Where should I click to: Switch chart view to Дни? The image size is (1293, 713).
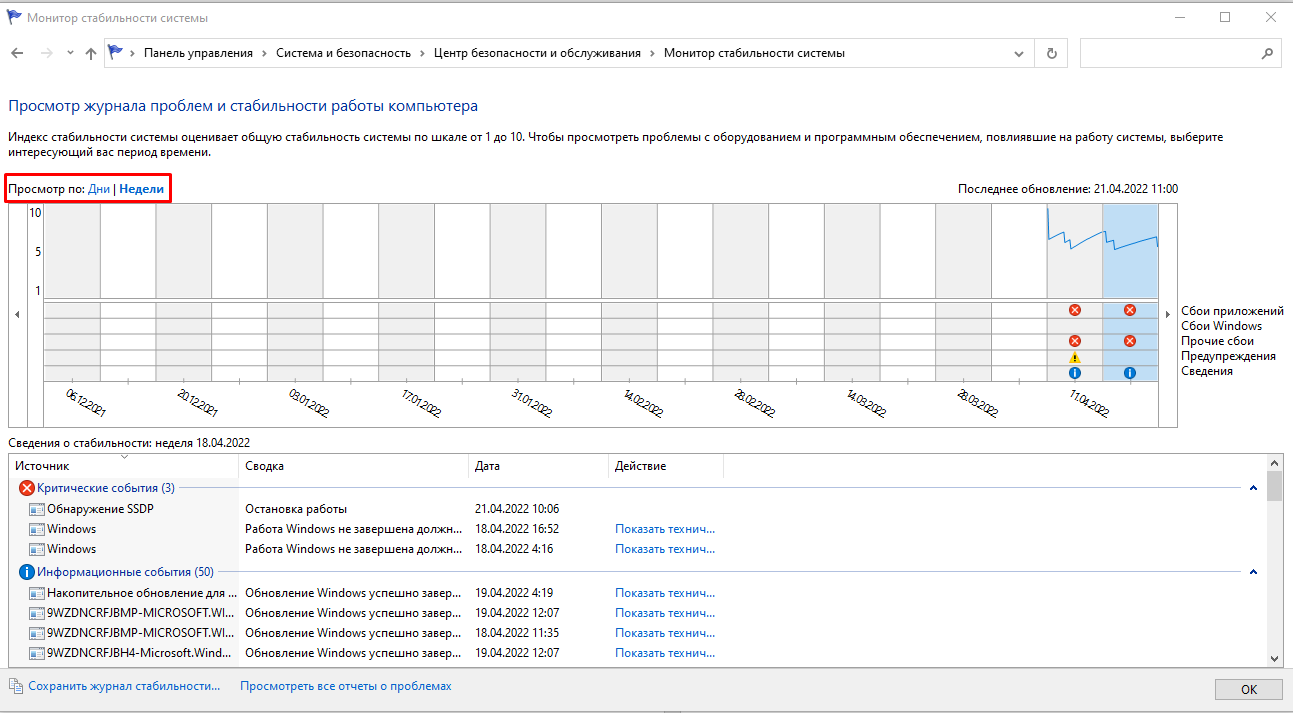click(x=99, y=188)
